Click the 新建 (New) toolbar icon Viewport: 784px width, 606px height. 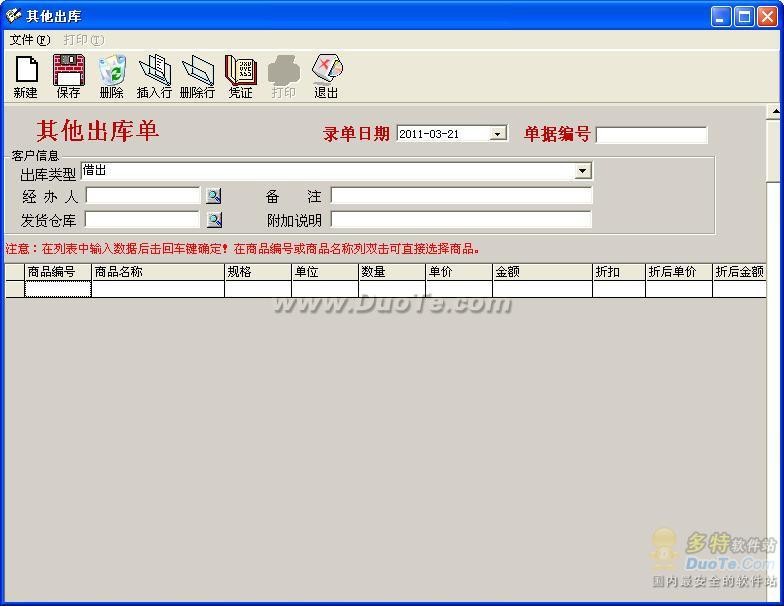tap(26, 77)
